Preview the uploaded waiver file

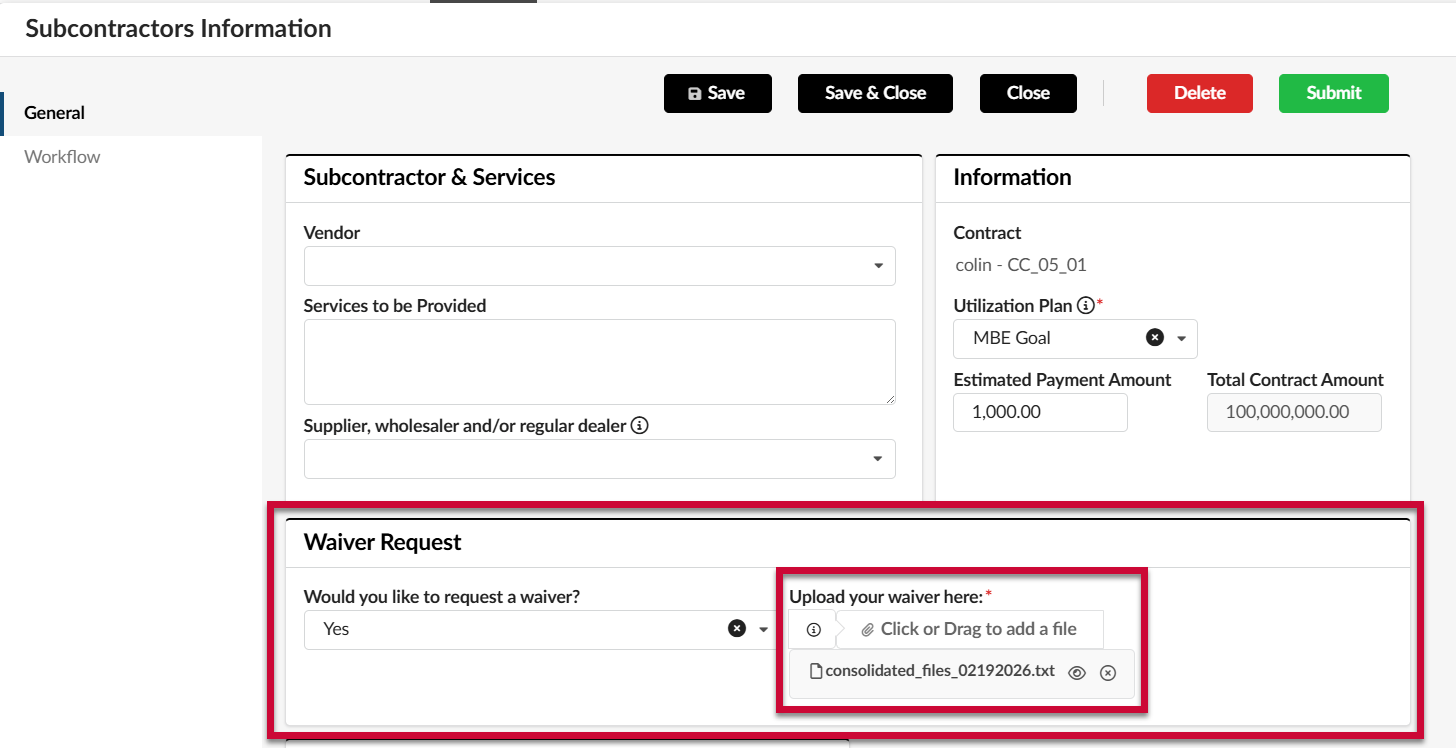tap(1076, 672)
